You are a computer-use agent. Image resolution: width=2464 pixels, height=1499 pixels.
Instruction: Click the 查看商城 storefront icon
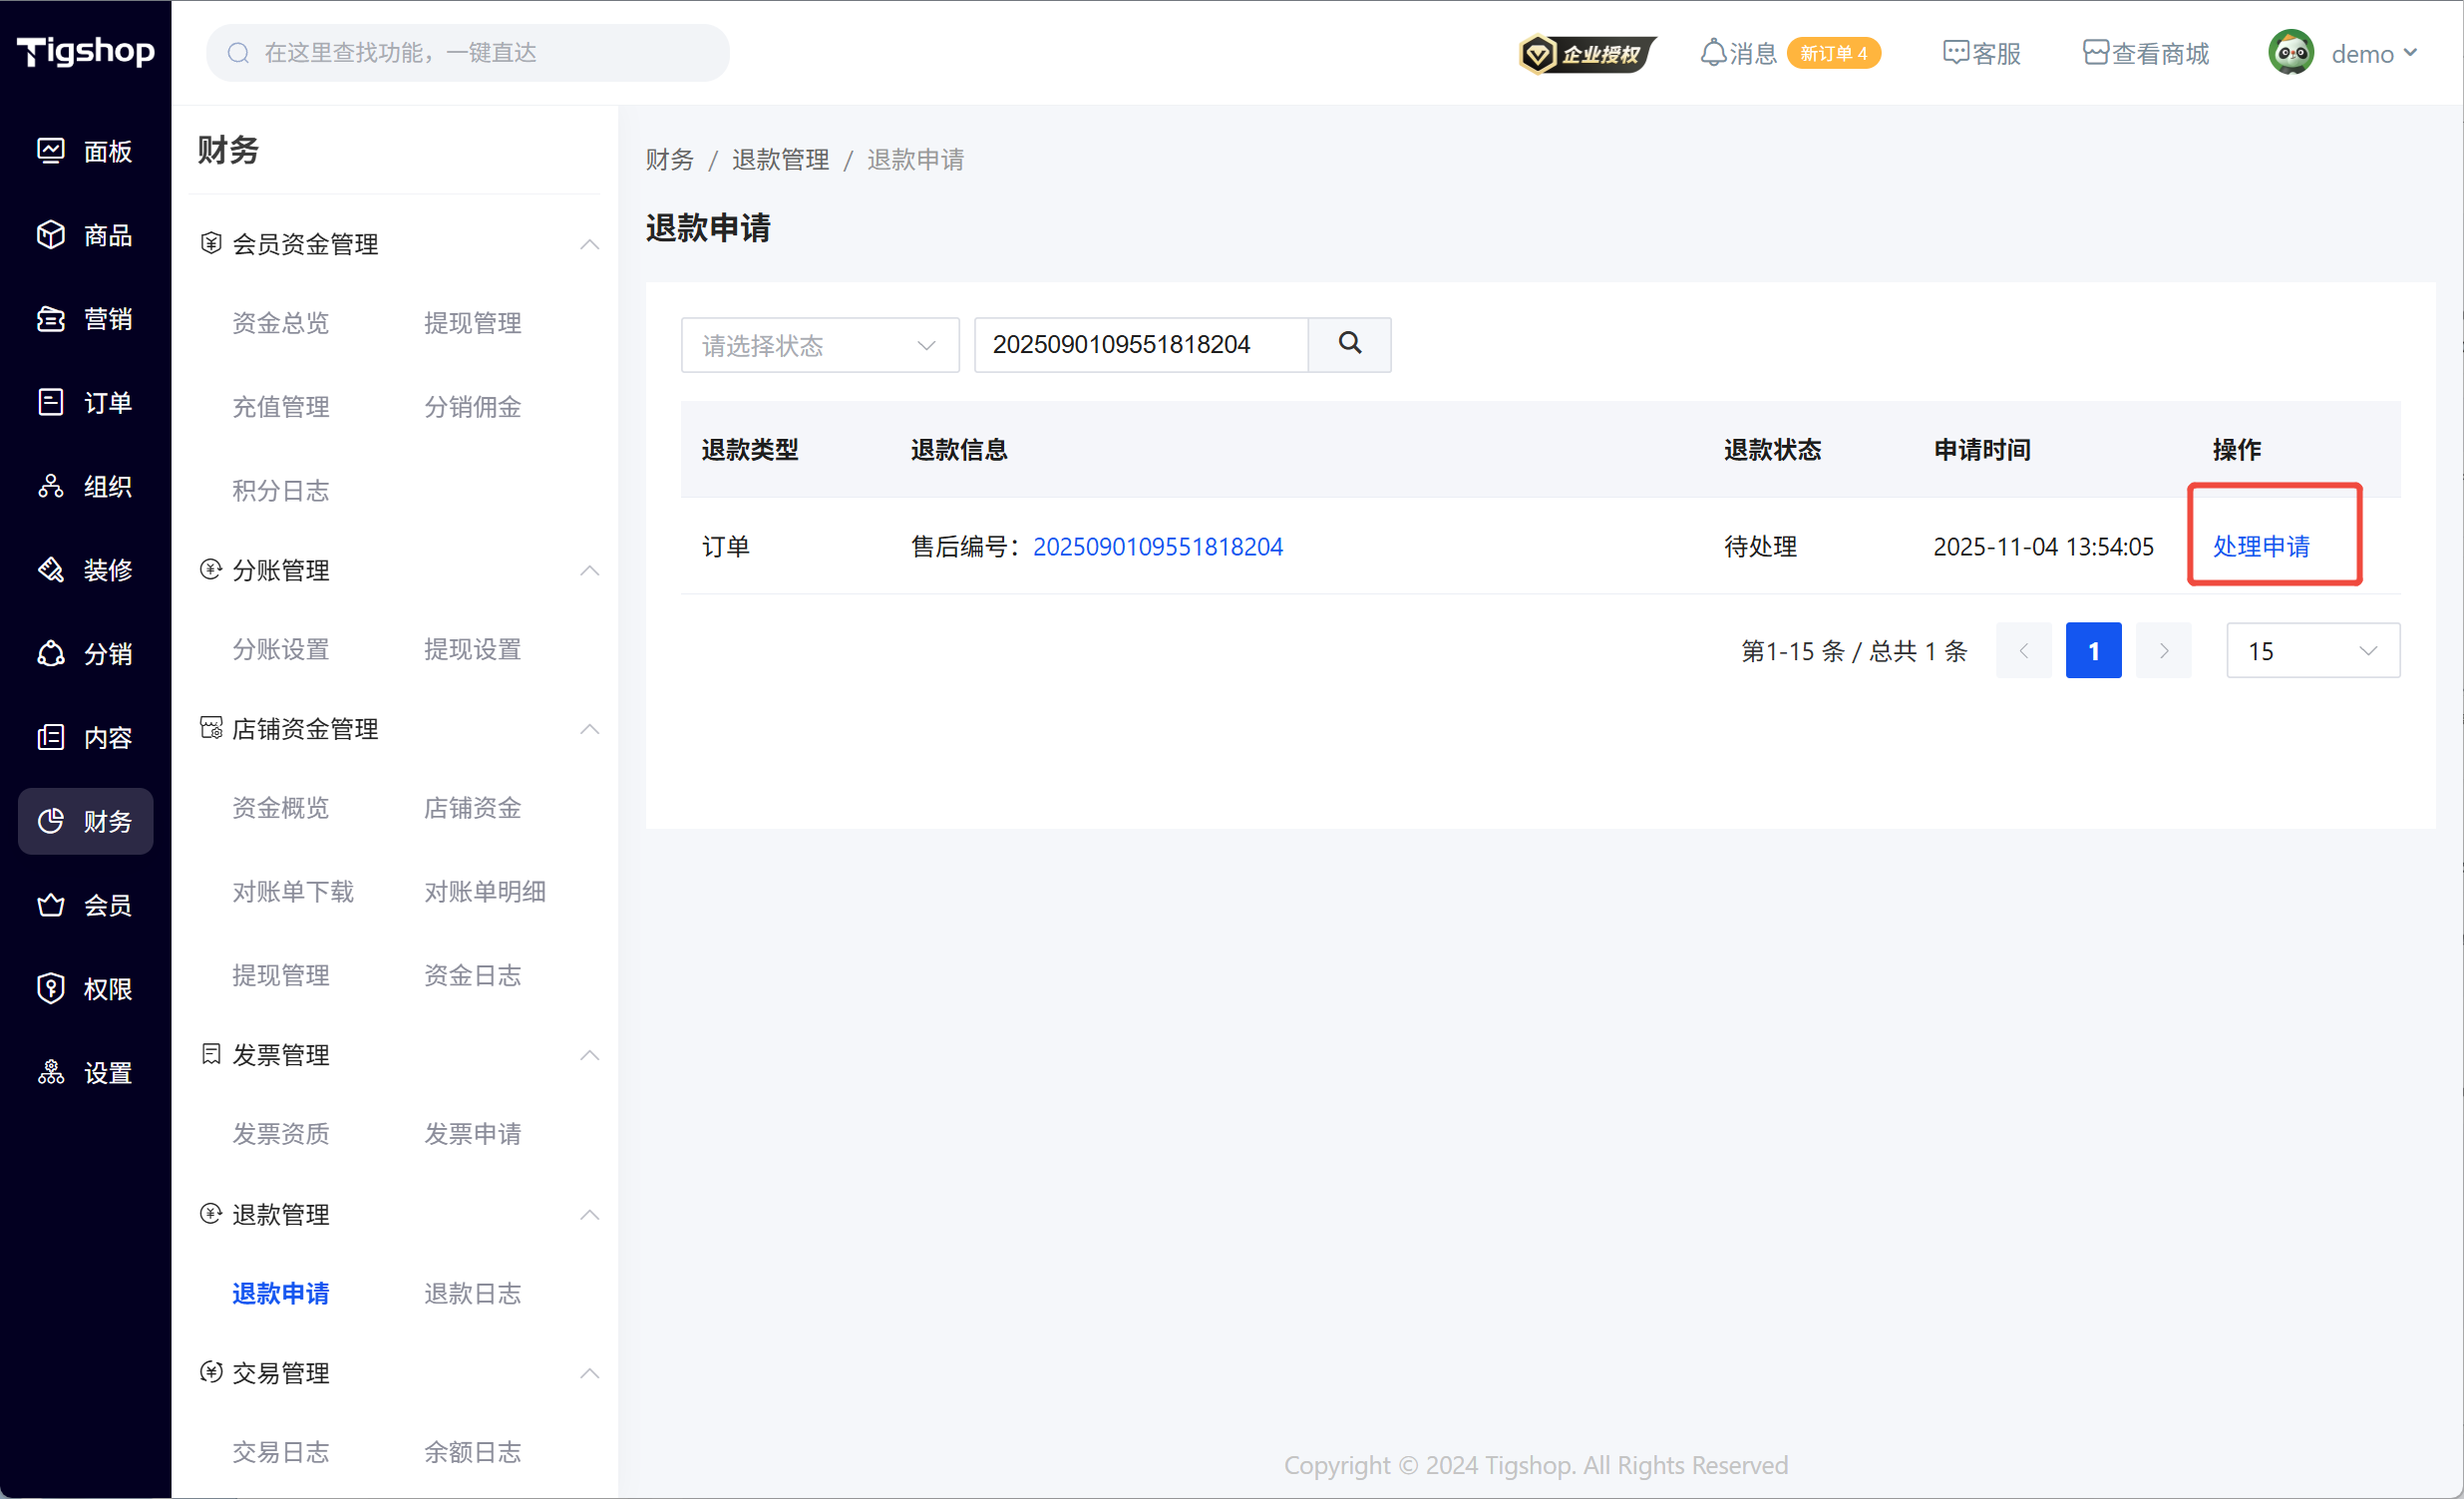pyautogui.click(x=2095, y=53)
